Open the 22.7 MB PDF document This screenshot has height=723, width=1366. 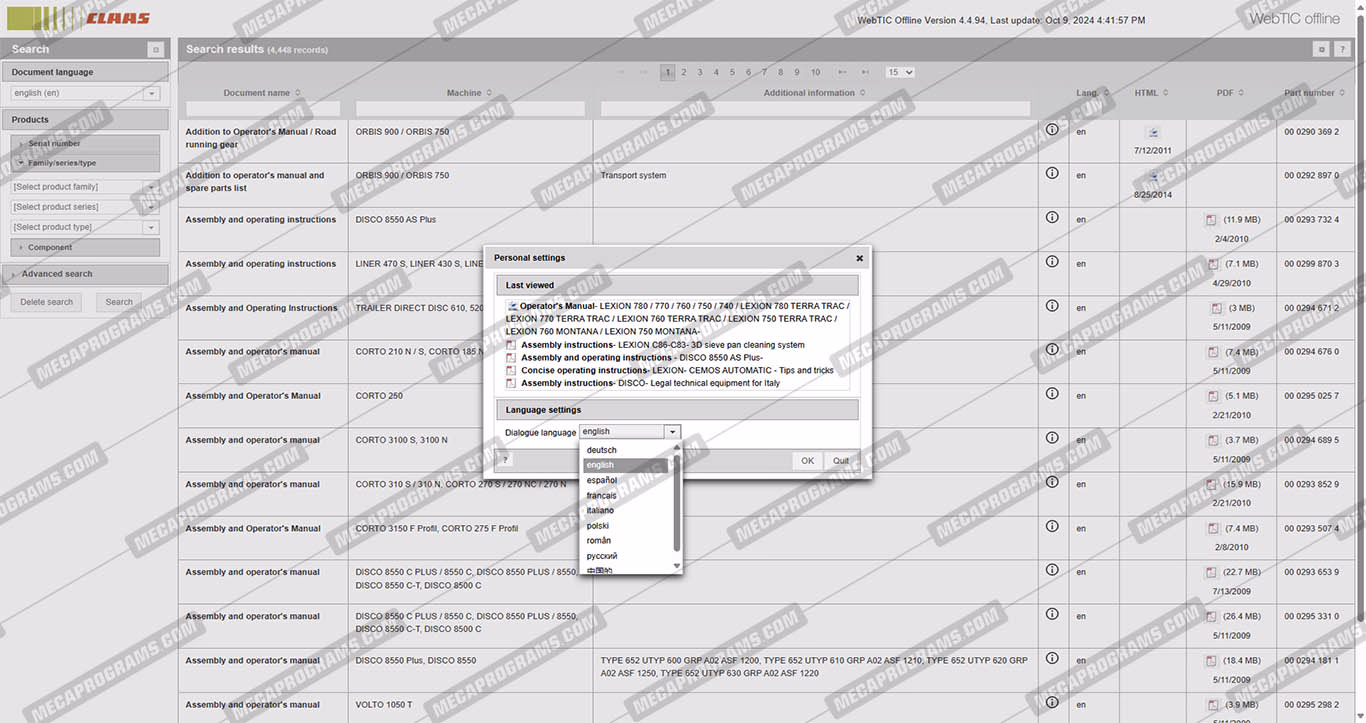coord(1213,573)
